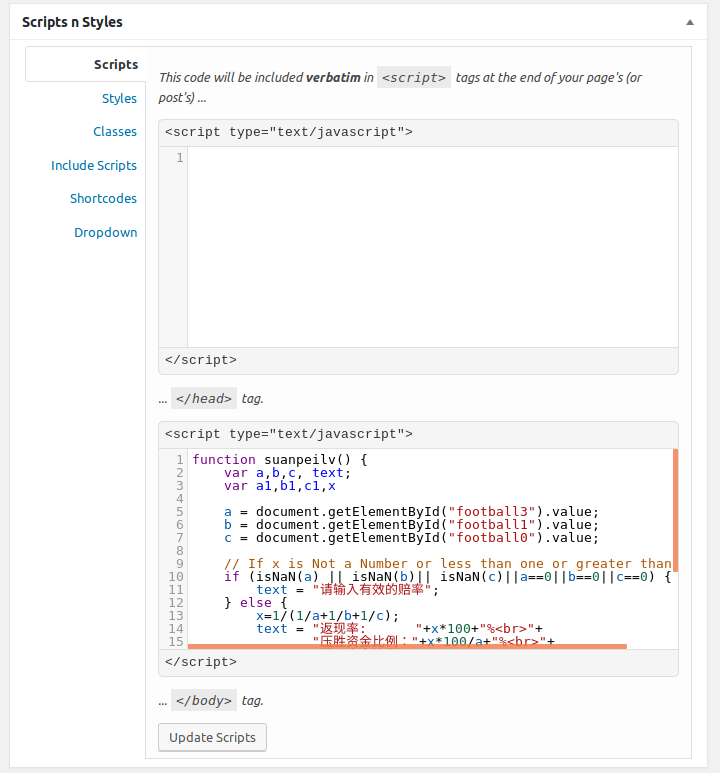Click the line 'function suanpeilv() {'
The height and width of the screenshot is (773, 720).
click(280, 459)
